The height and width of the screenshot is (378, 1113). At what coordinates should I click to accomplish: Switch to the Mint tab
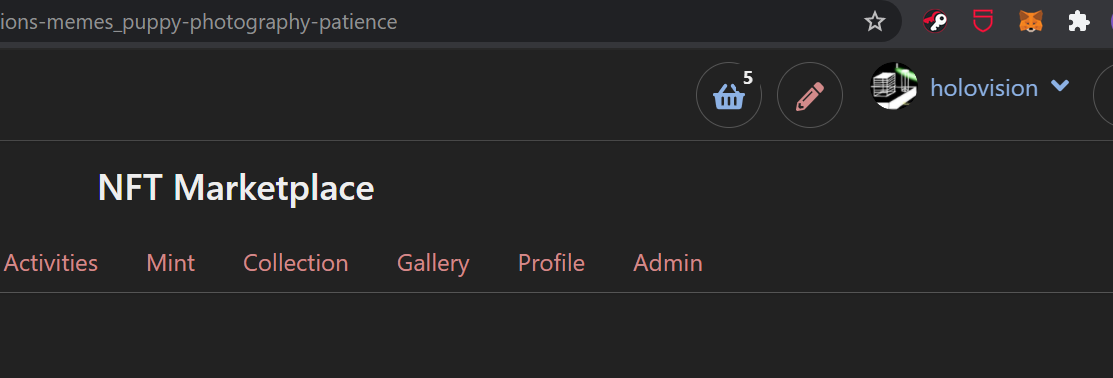tap(170, 263)
